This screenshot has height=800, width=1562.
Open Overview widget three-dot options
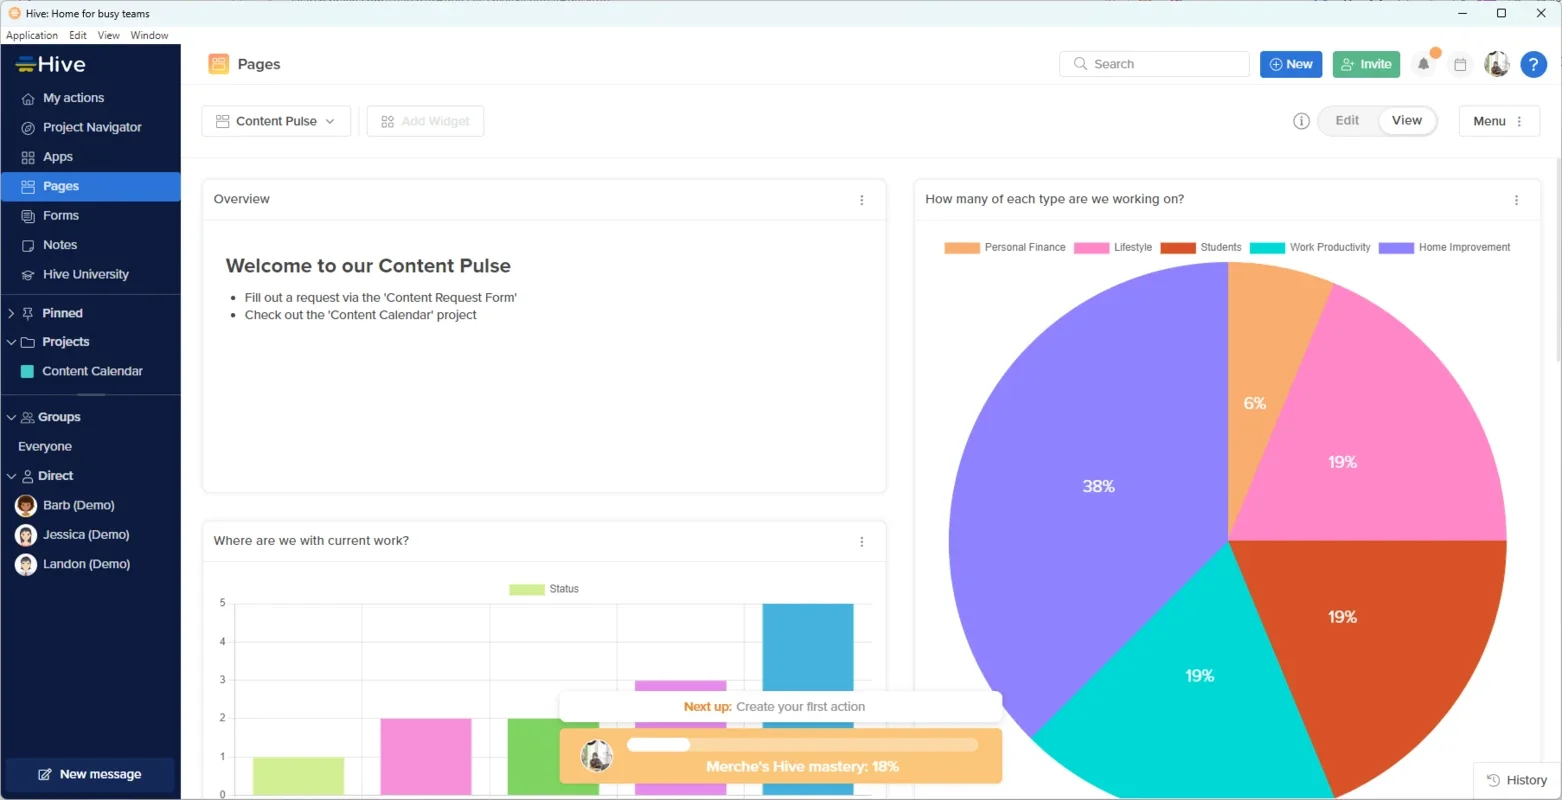(x=862, y=200)
